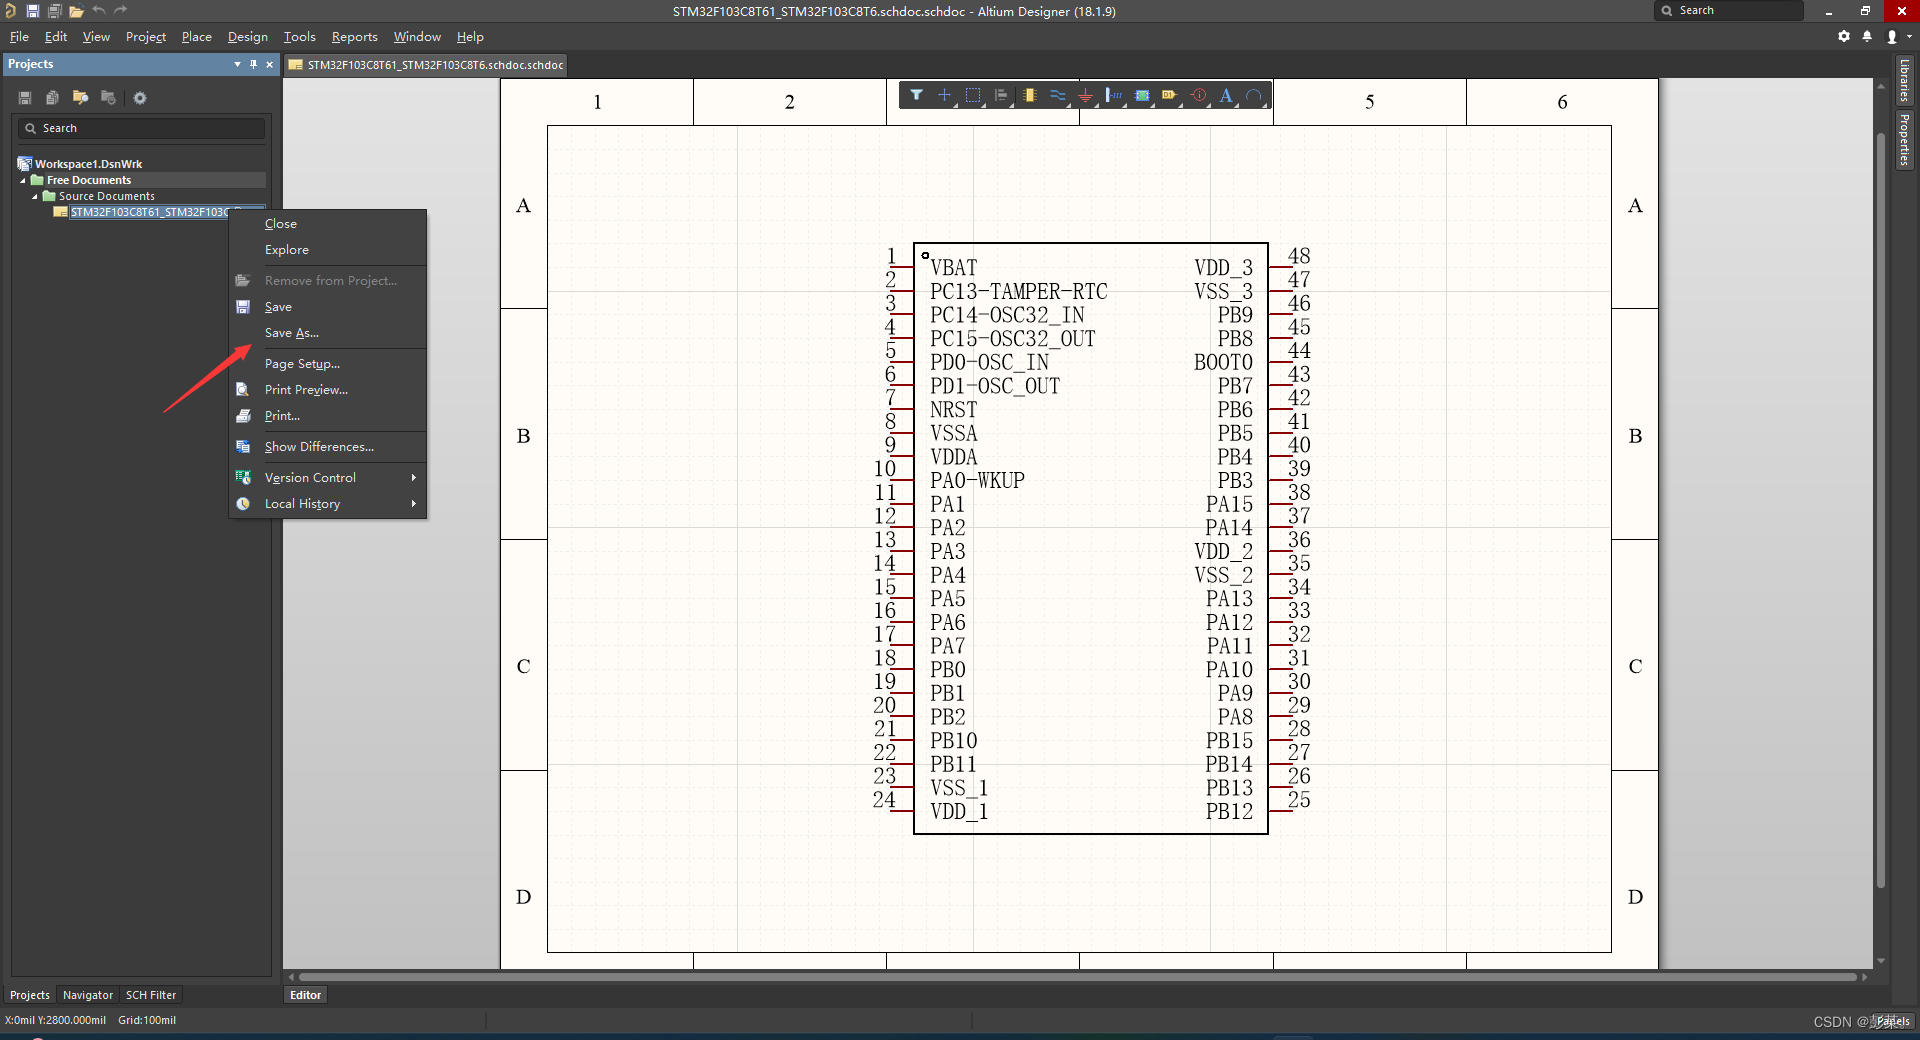The width and height of the screenshot is (1920, 1040).
Task: Open the Align Objects tool
Action: [1001, 95]
